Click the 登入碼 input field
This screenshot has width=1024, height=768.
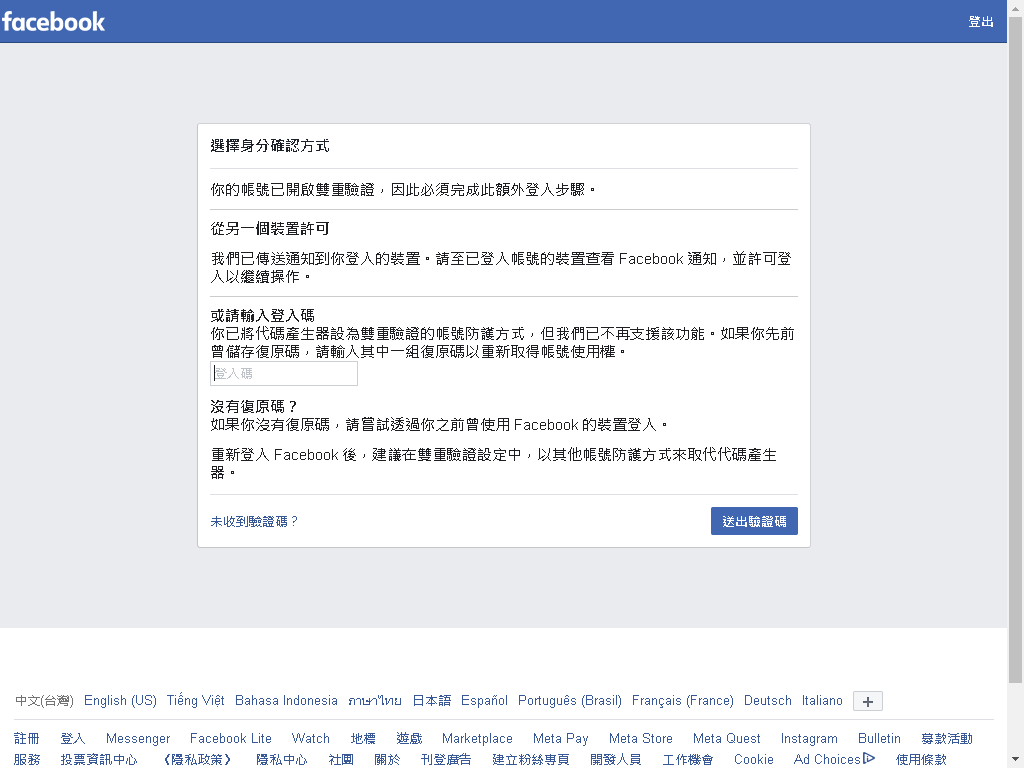(x=283, y=372)
